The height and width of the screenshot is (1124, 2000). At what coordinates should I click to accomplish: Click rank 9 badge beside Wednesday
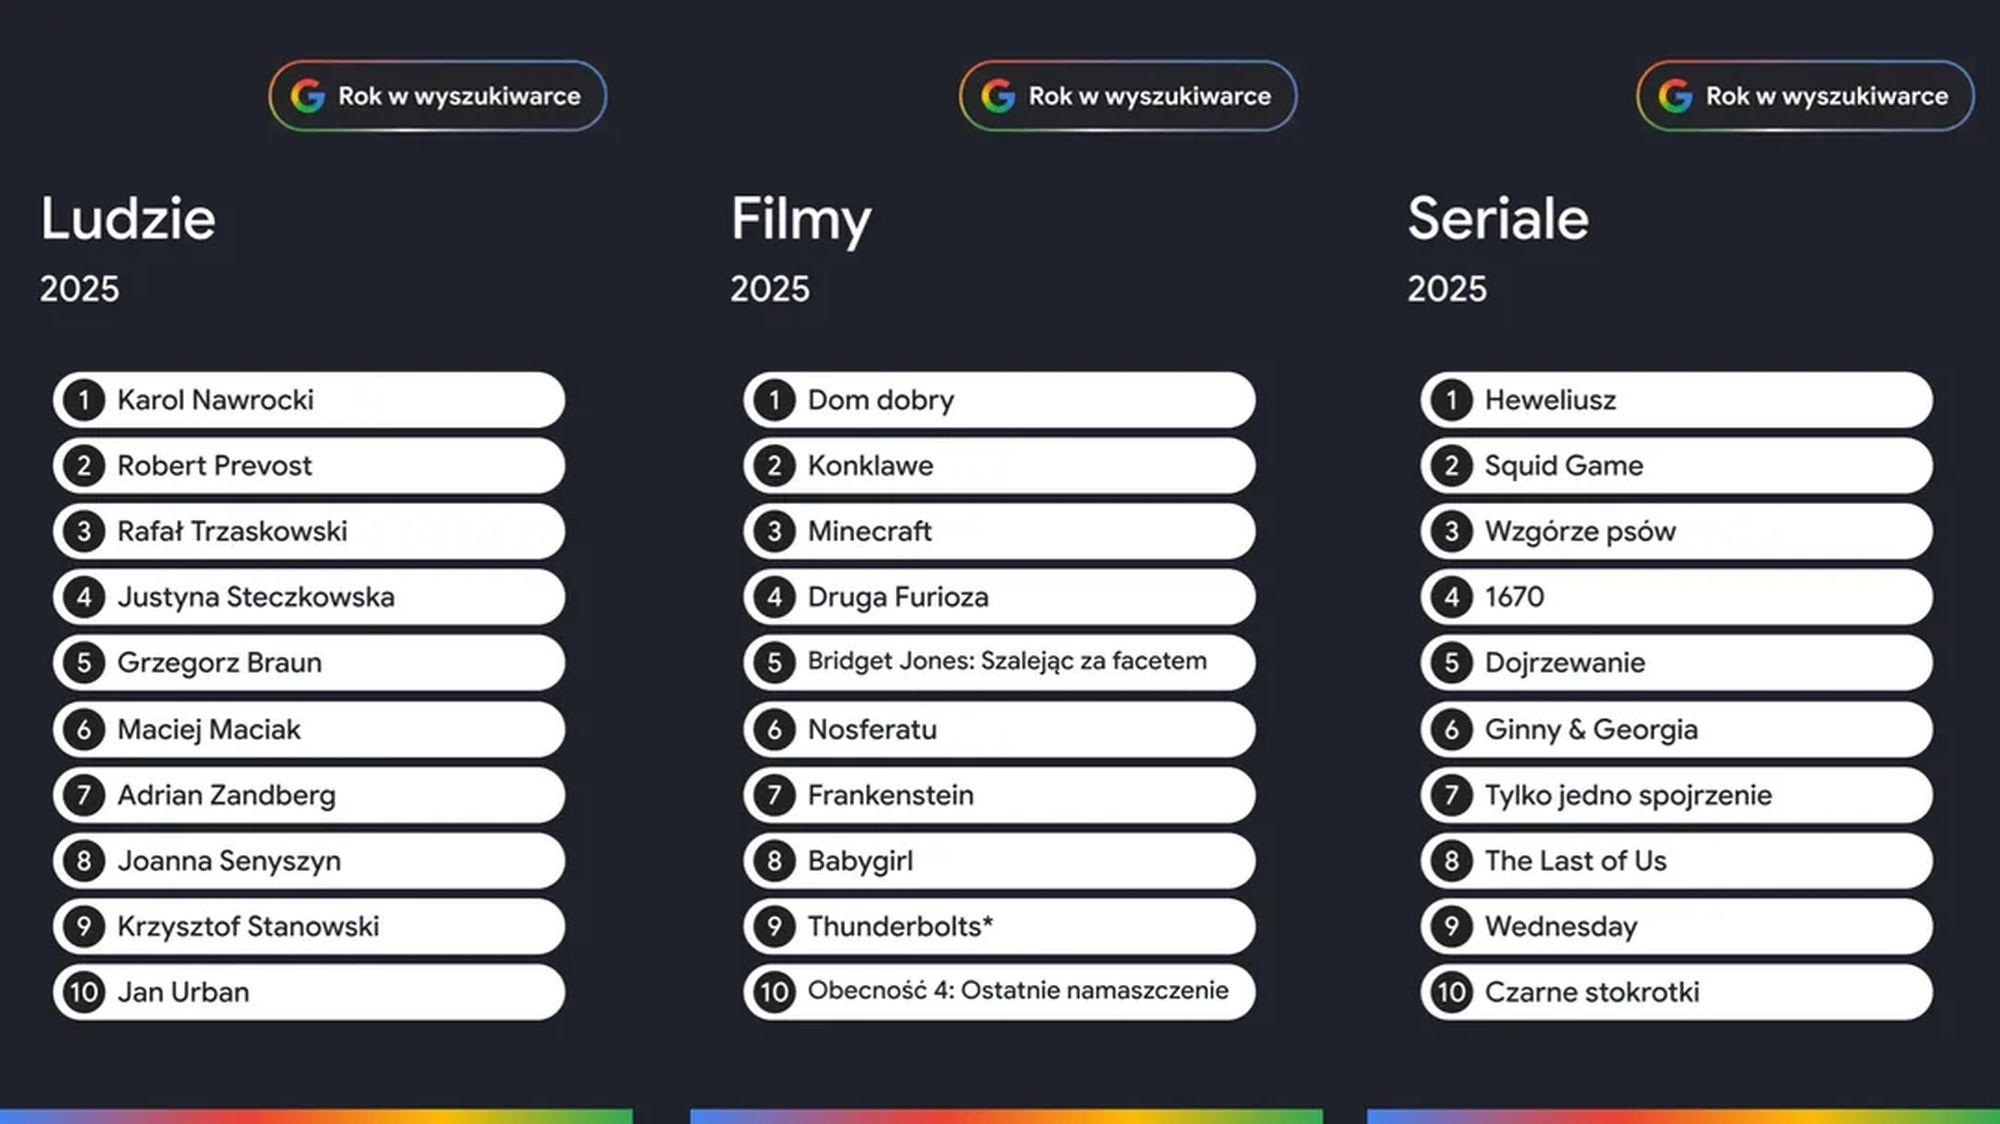[1451, 926]
